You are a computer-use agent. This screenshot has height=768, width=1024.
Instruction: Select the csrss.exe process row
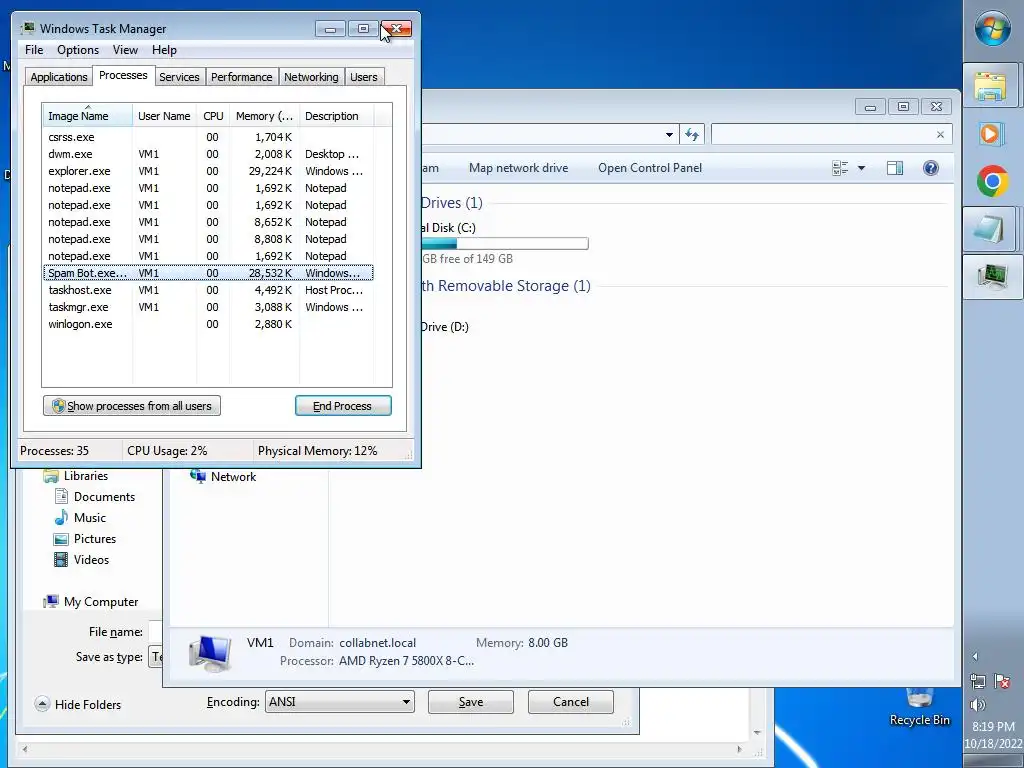(x=208, y=137)
